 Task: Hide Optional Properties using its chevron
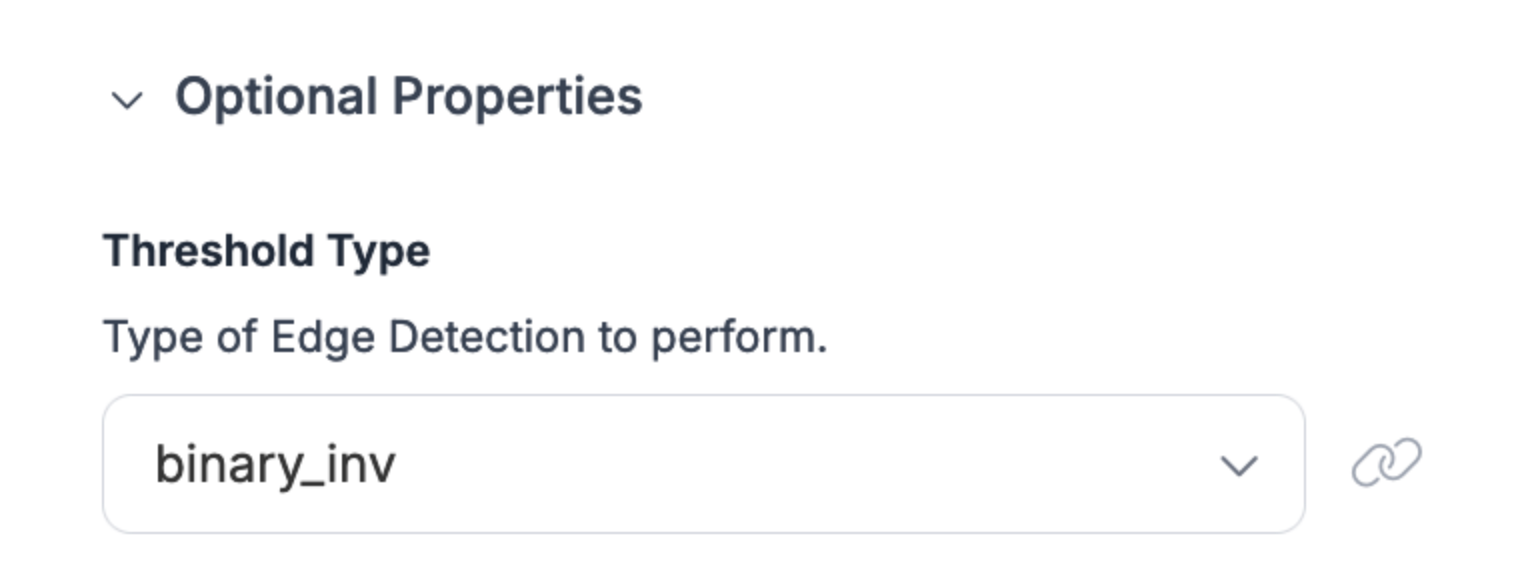point(127,100)
